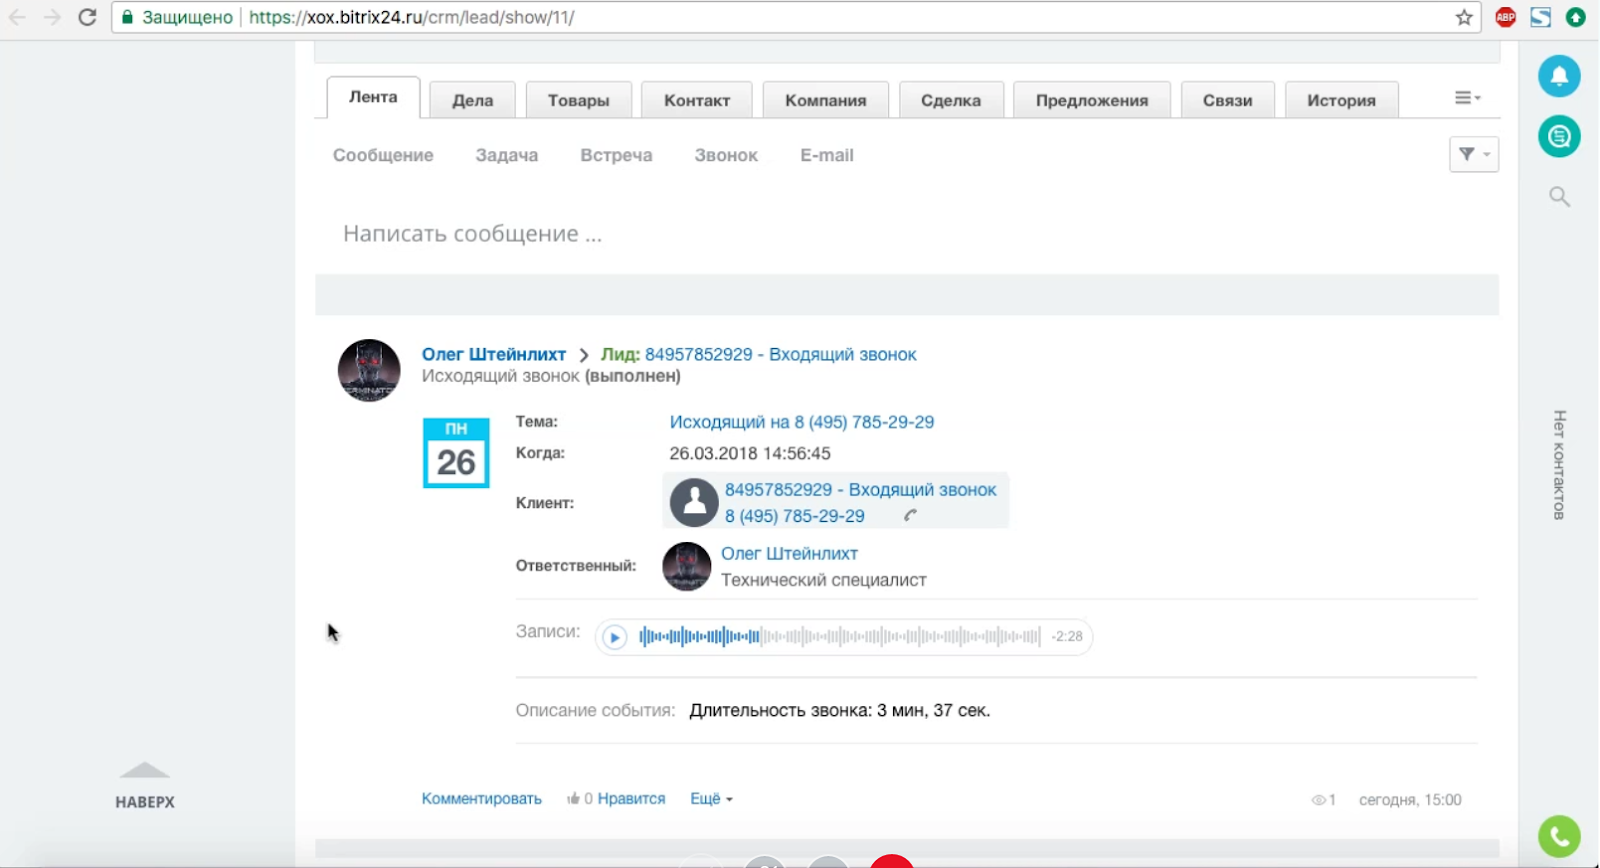Play the call recording
Viewport: 1600px width, 868px height.
coord(615,637)
